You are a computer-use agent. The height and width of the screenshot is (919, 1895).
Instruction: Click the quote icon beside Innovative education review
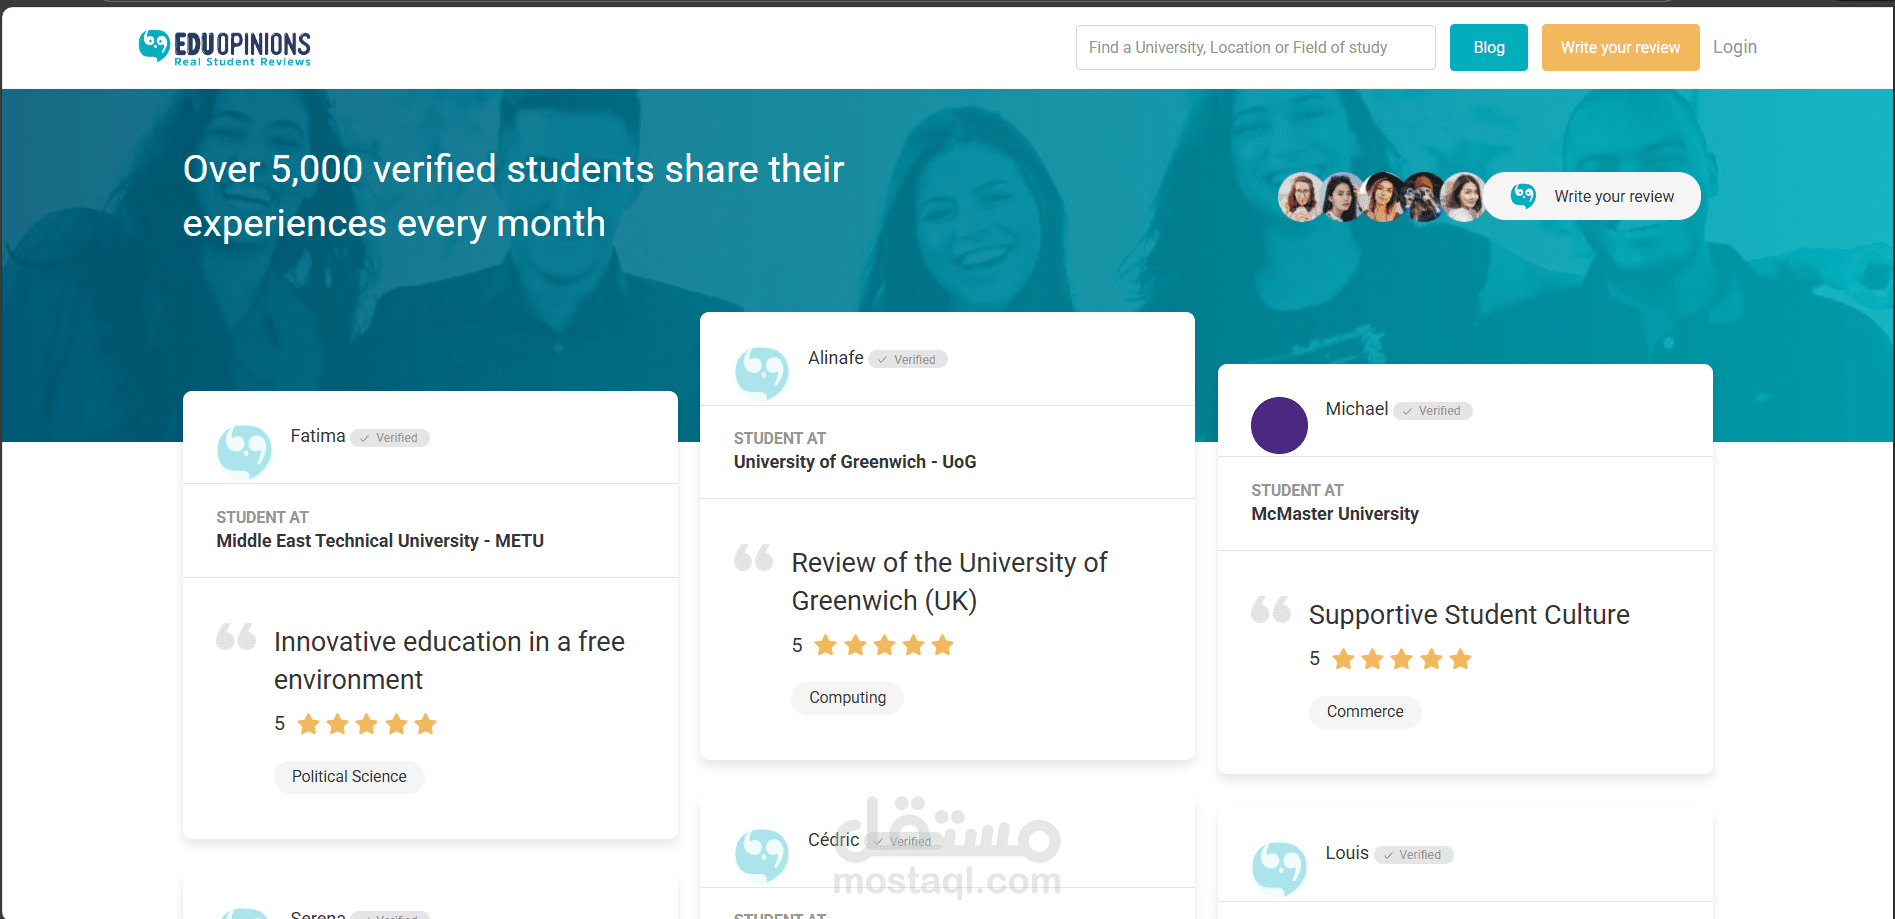tap(236, 636)
